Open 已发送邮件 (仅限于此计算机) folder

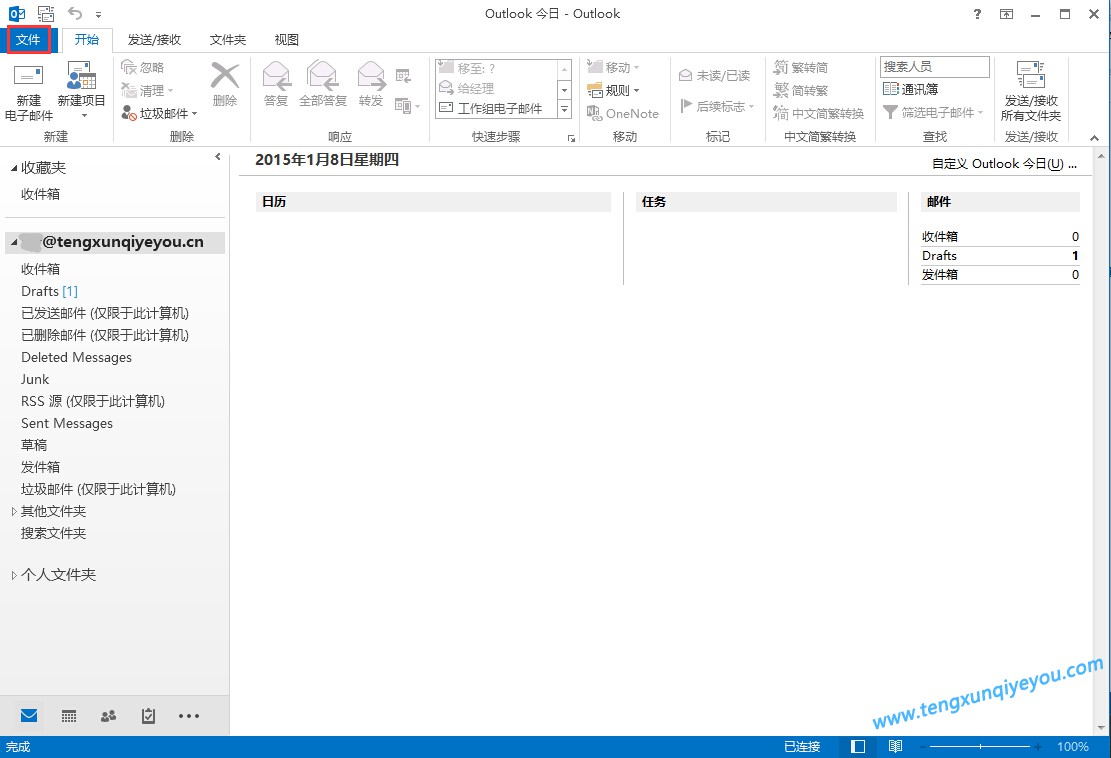[105, 313]
